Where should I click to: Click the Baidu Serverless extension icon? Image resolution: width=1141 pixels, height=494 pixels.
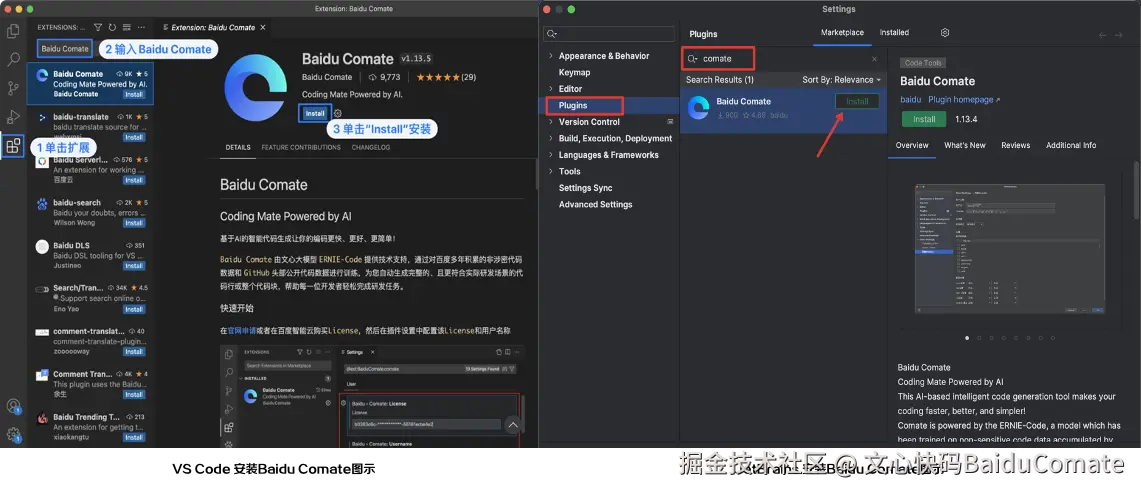pyautogui.click(x=41, y=161)
